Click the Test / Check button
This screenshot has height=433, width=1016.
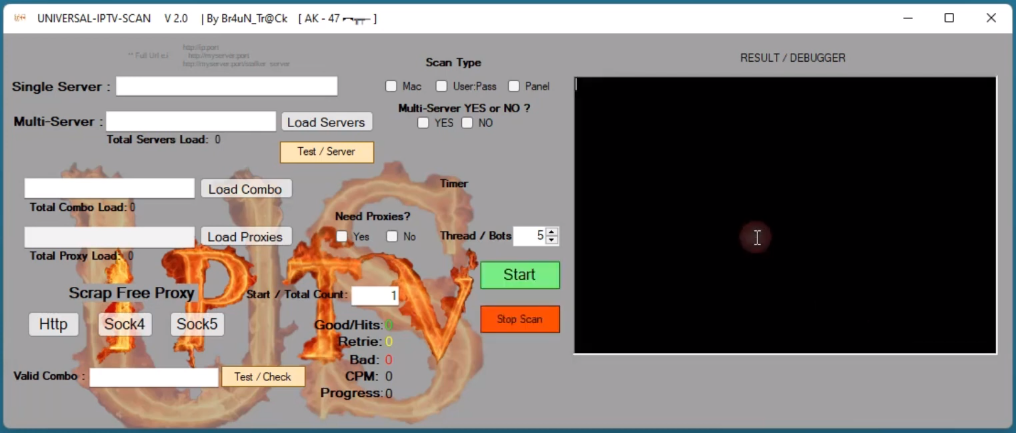click(x=263, y=377)
